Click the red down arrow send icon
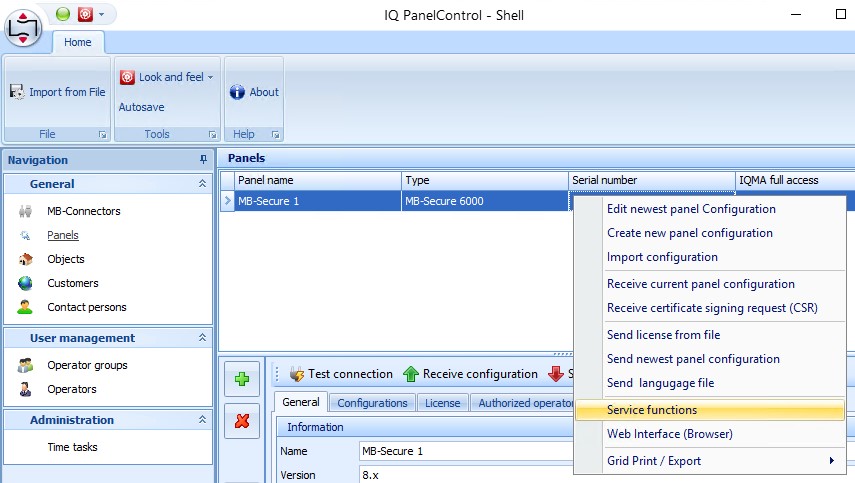 pyautogui.click(x=556, y=374)
